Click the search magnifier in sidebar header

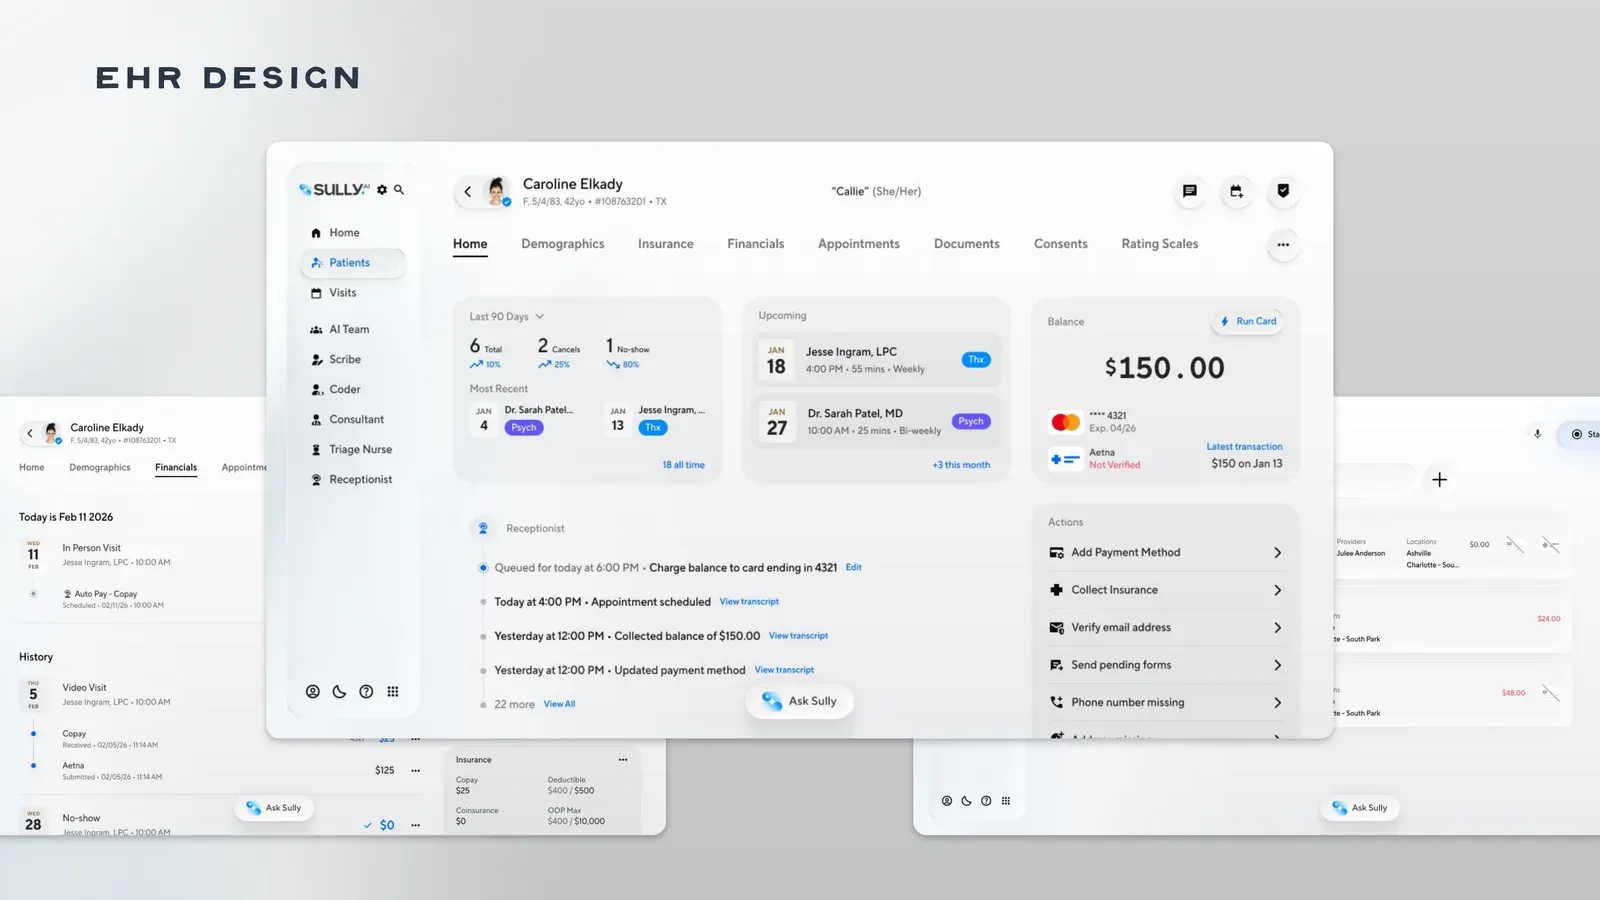pos(399,189)
